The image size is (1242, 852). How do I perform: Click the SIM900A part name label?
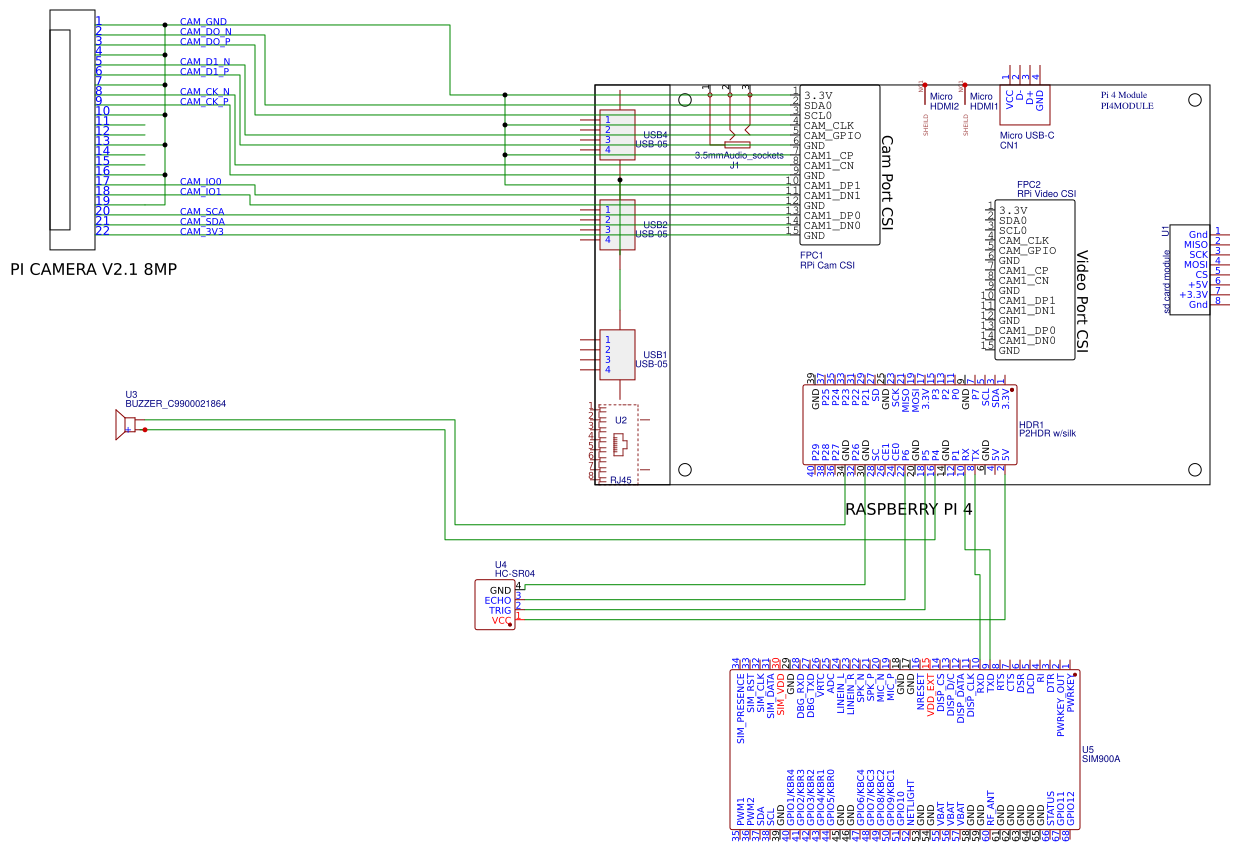[x=1101, y=759]
